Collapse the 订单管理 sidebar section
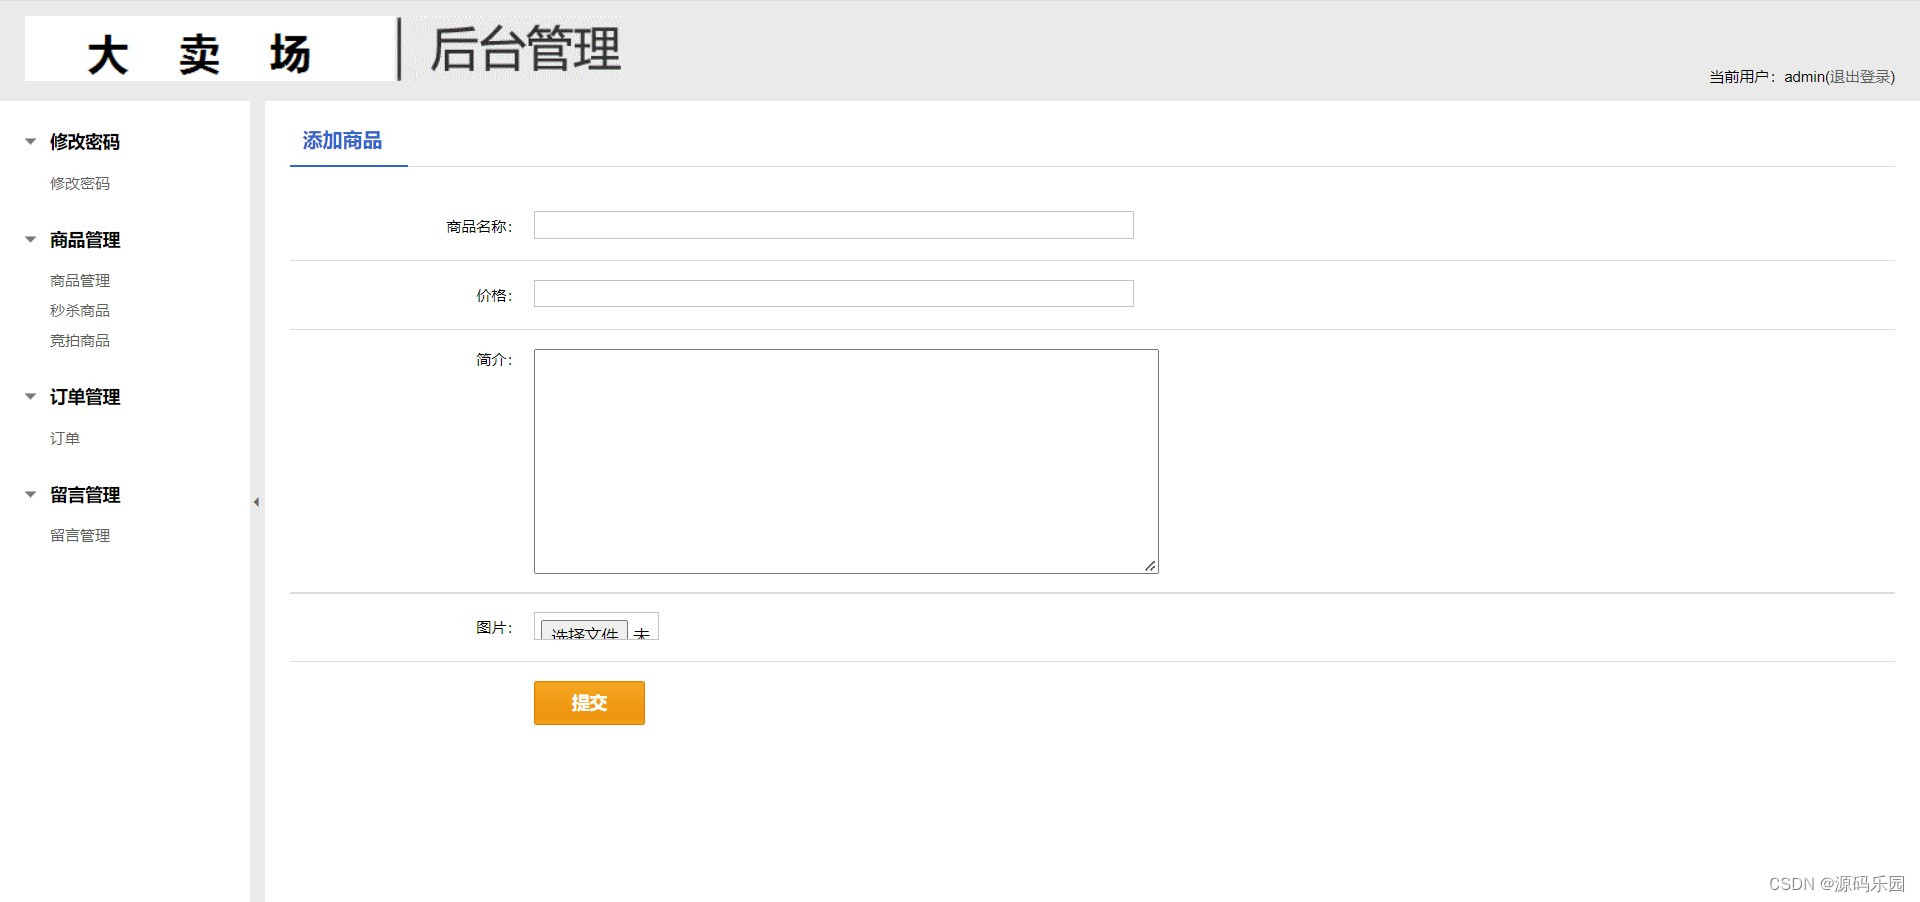This screenshot has width=1920, height=902. (30, 396)
